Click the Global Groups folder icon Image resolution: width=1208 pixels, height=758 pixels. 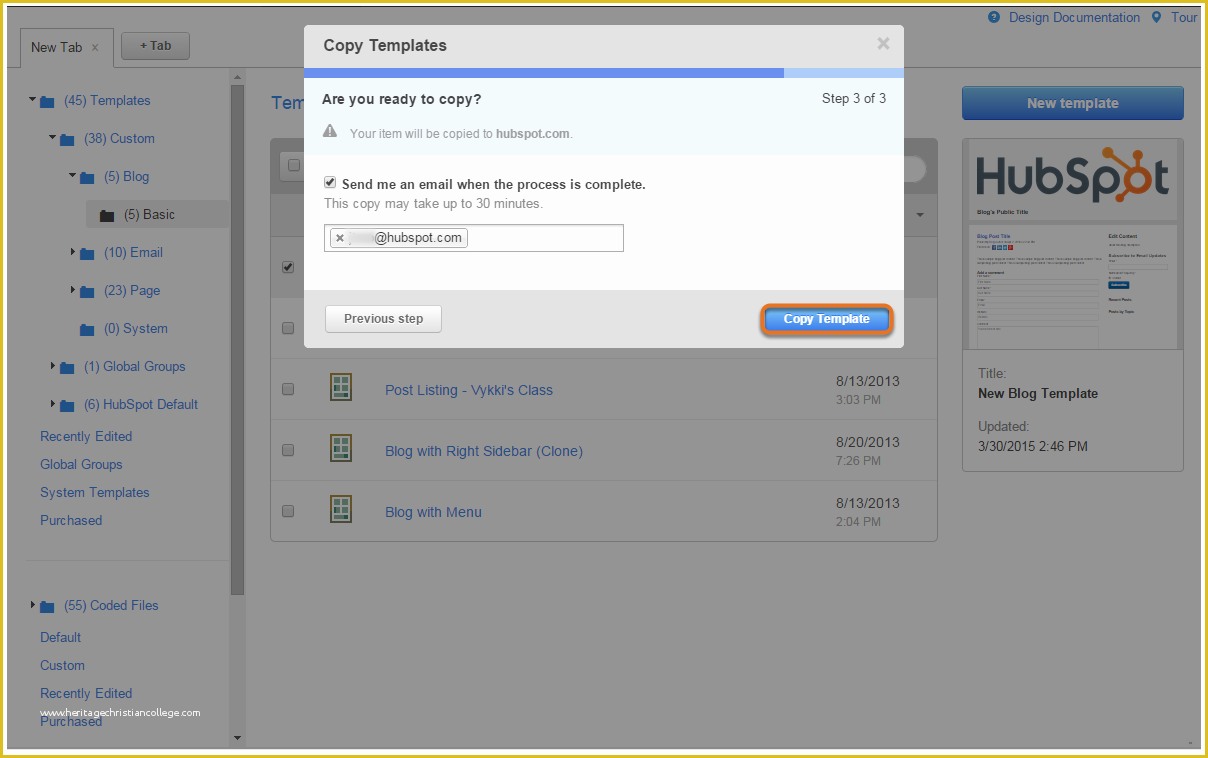(x=67, y=367)
